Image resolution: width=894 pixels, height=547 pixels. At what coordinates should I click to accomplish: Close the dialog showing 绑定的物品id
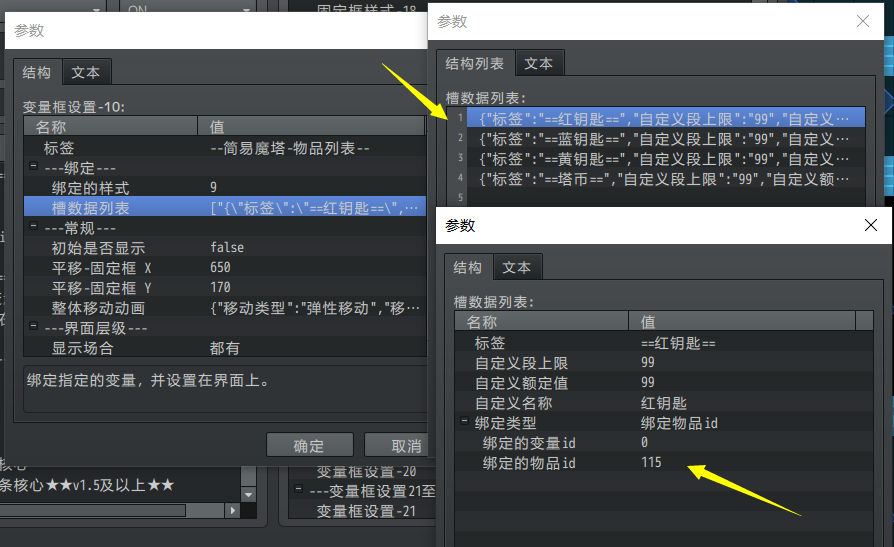point(870,226)
